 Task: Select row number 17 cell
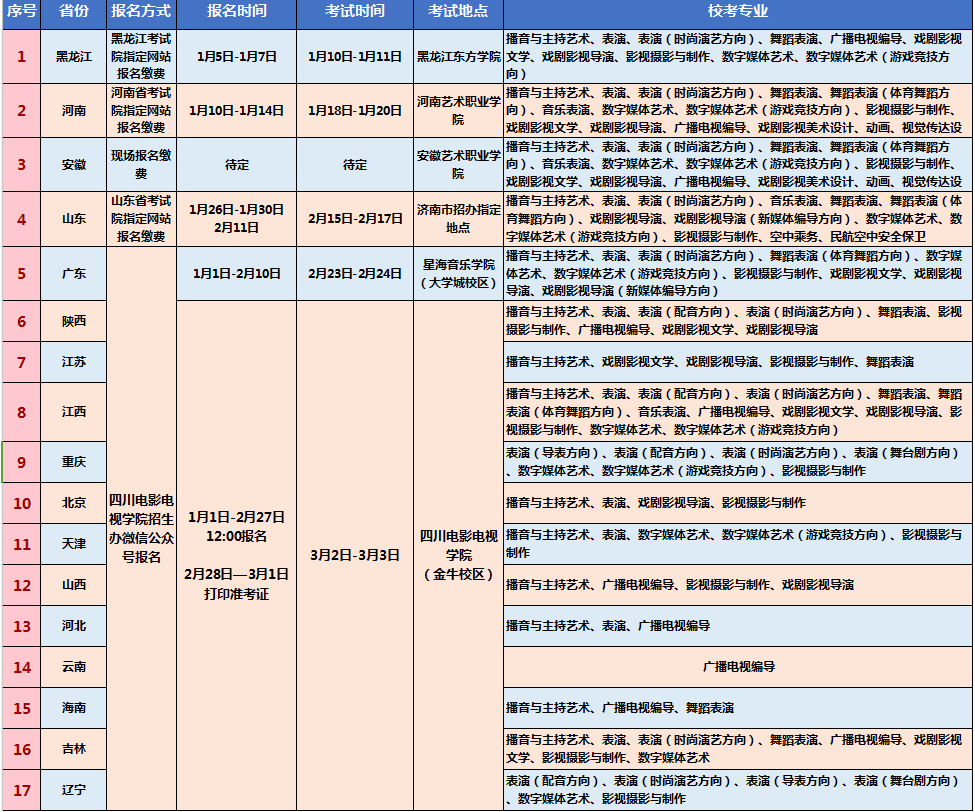pyautogui.click(x=21, y=790)
